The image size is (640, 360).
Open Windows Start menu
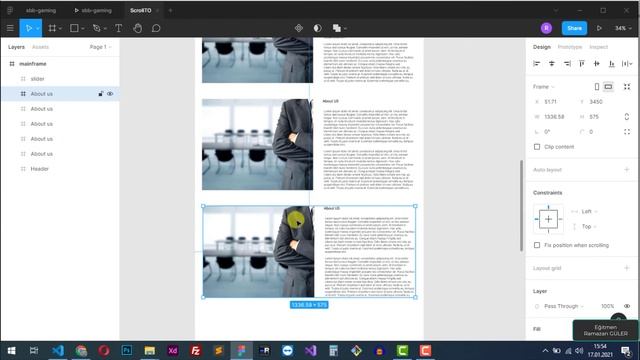(x=11, y=351)
